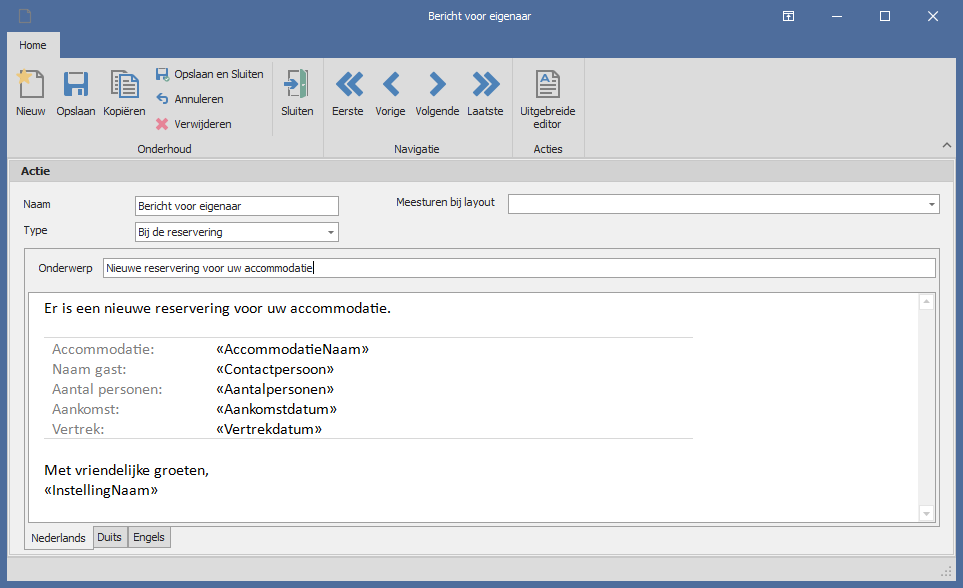Click the message scrollbar up arrow
This screenshot has width=963, height=588.
pyautogui.click(x=926, y=302)
